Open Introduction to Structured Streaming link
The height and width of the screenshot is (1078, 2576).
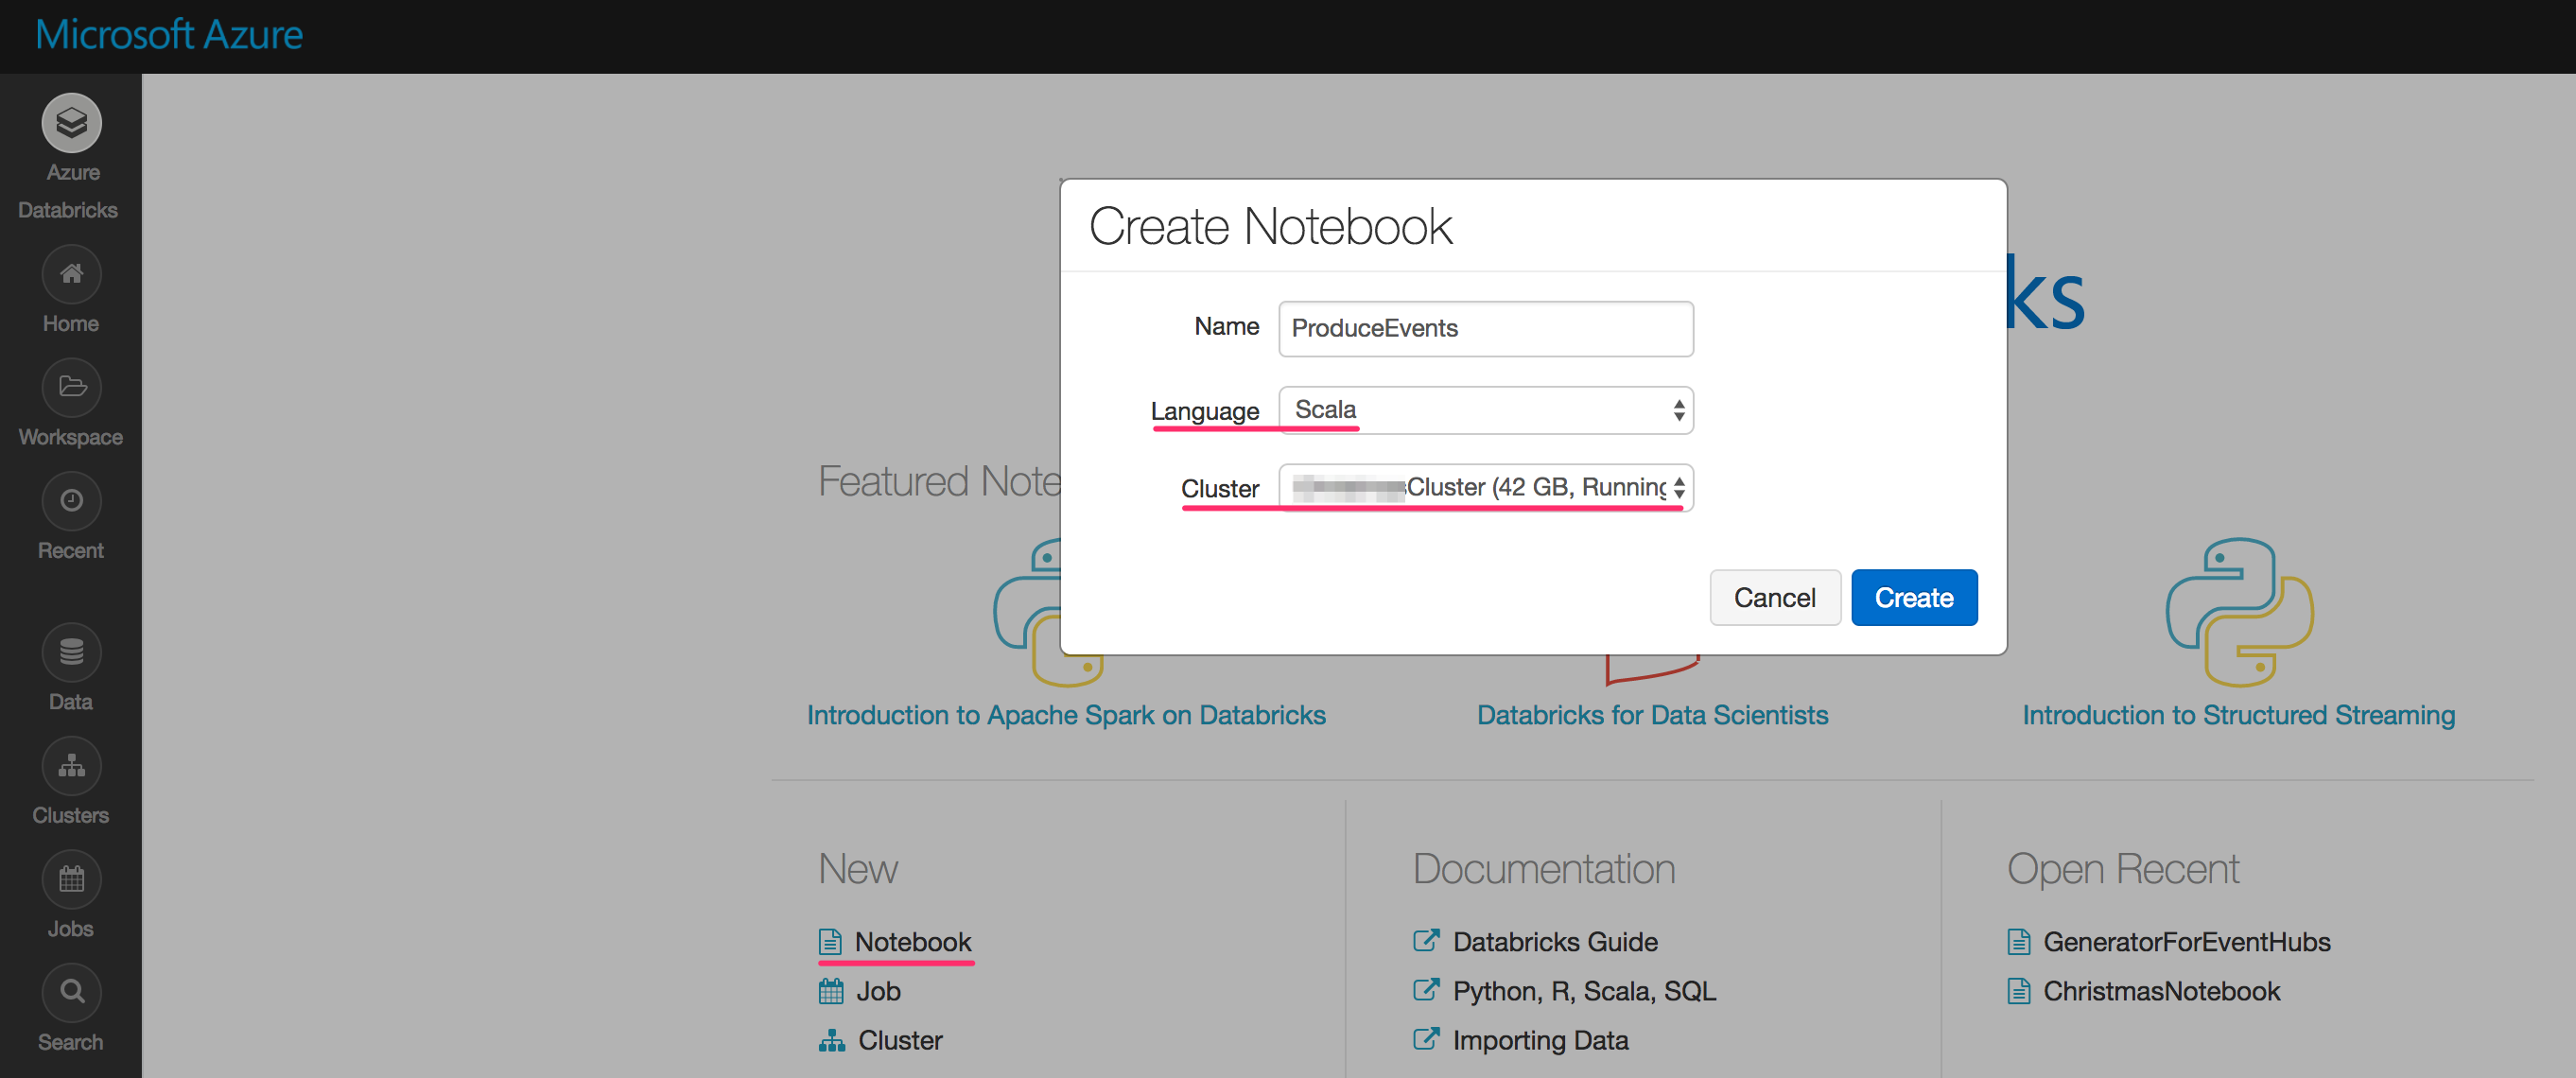click(2238, 716)
